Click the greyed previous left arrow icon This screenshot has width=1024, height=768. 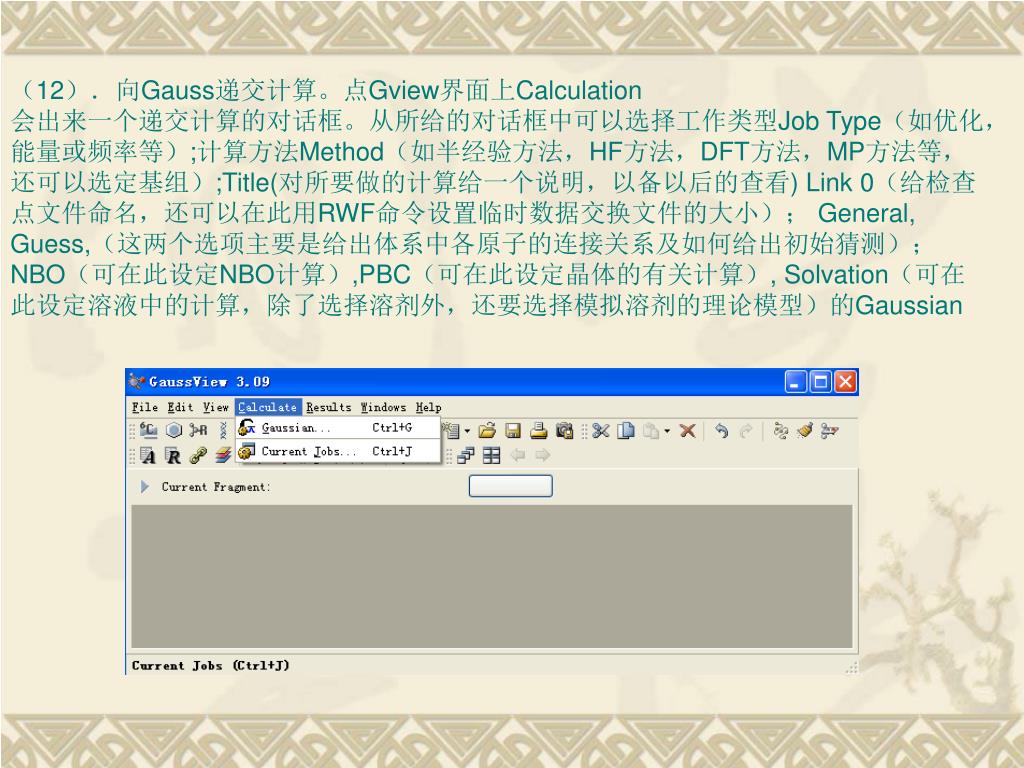point(517,455)
